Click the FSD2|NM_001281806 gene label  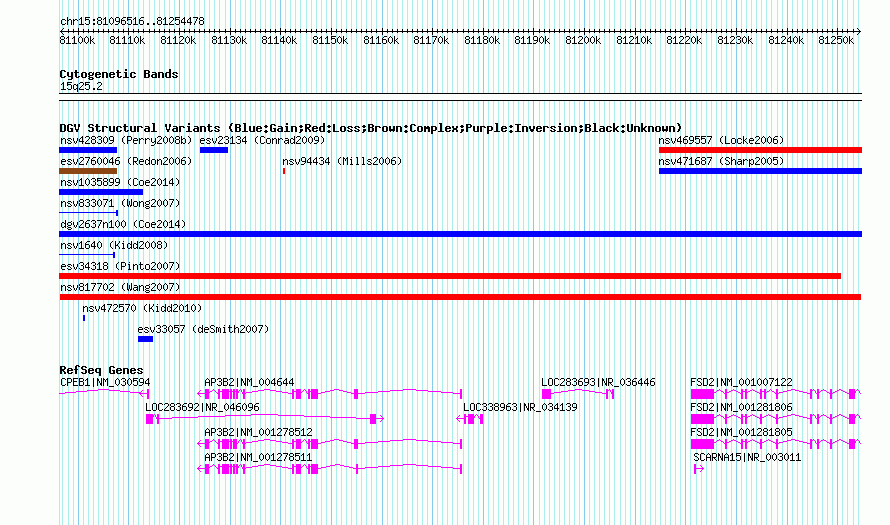pyautogui.click(x=741, y=408)
